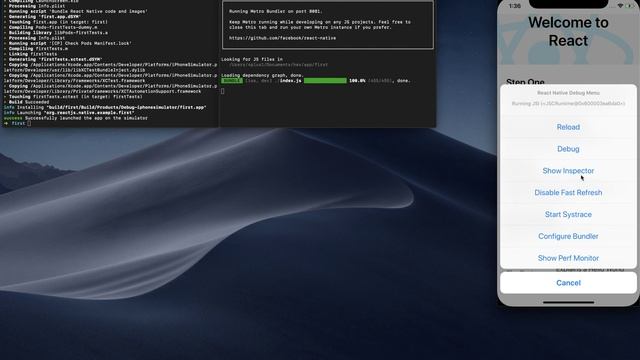Click the 'first' shell prompt in left terminal
The width and height of the screenshot is (640, 360).
pyautogui.click(x=18, y=123)
